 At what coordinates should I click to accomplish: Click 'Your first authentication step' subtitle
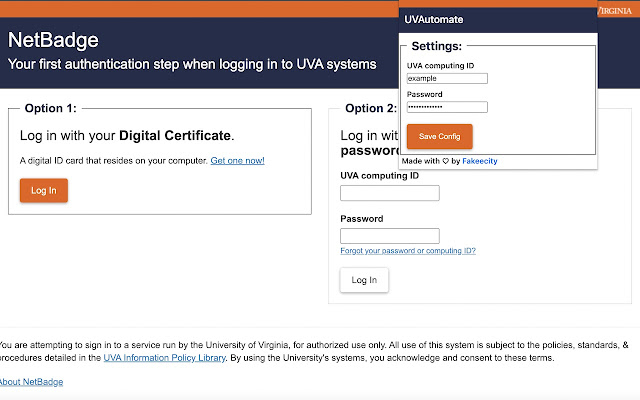[x=192, y=64]
